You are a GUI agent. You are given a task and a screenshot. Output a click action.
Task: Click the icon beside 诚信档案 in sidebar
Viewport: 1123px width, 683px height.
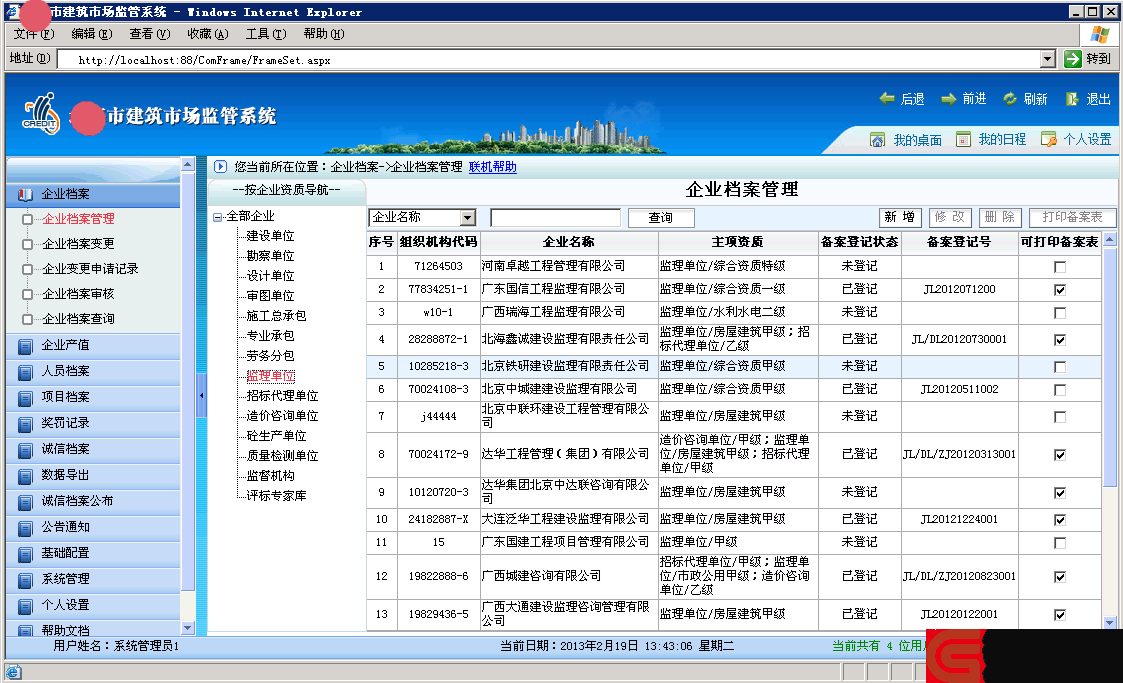point(25,451)
